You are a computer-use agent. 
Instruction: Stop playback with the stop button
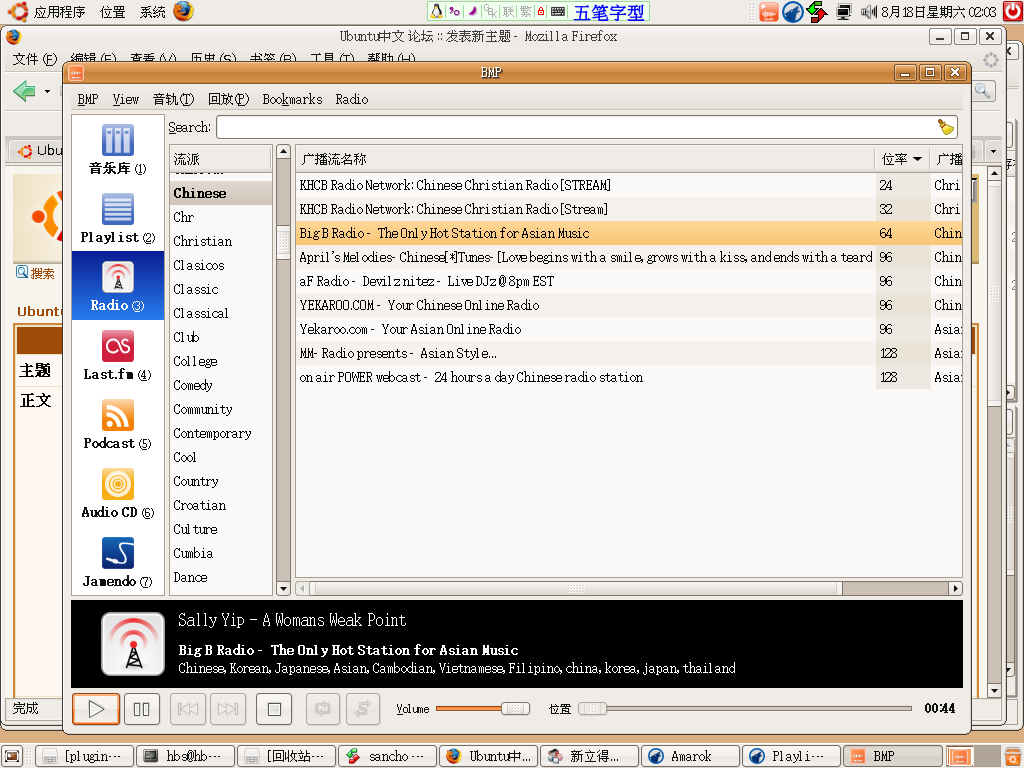(274, 709)
